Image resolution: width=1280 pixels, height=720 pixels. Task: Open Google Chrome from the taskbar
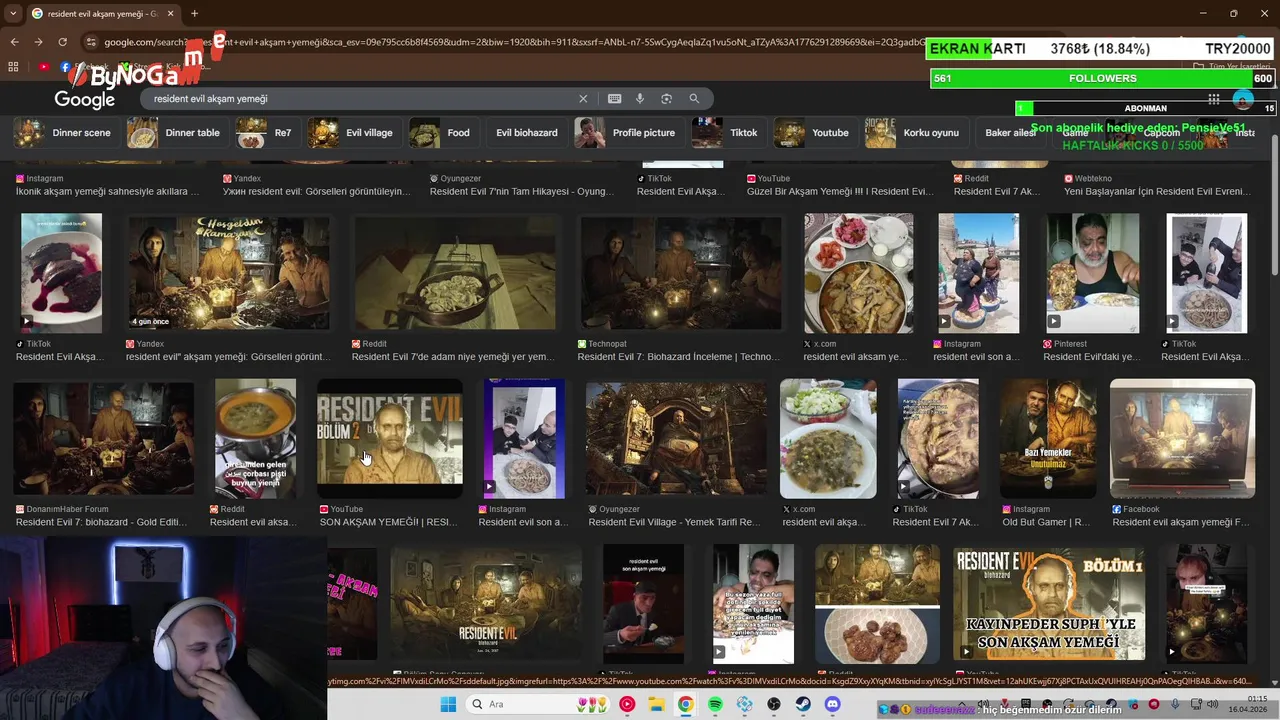coord(685,704)
